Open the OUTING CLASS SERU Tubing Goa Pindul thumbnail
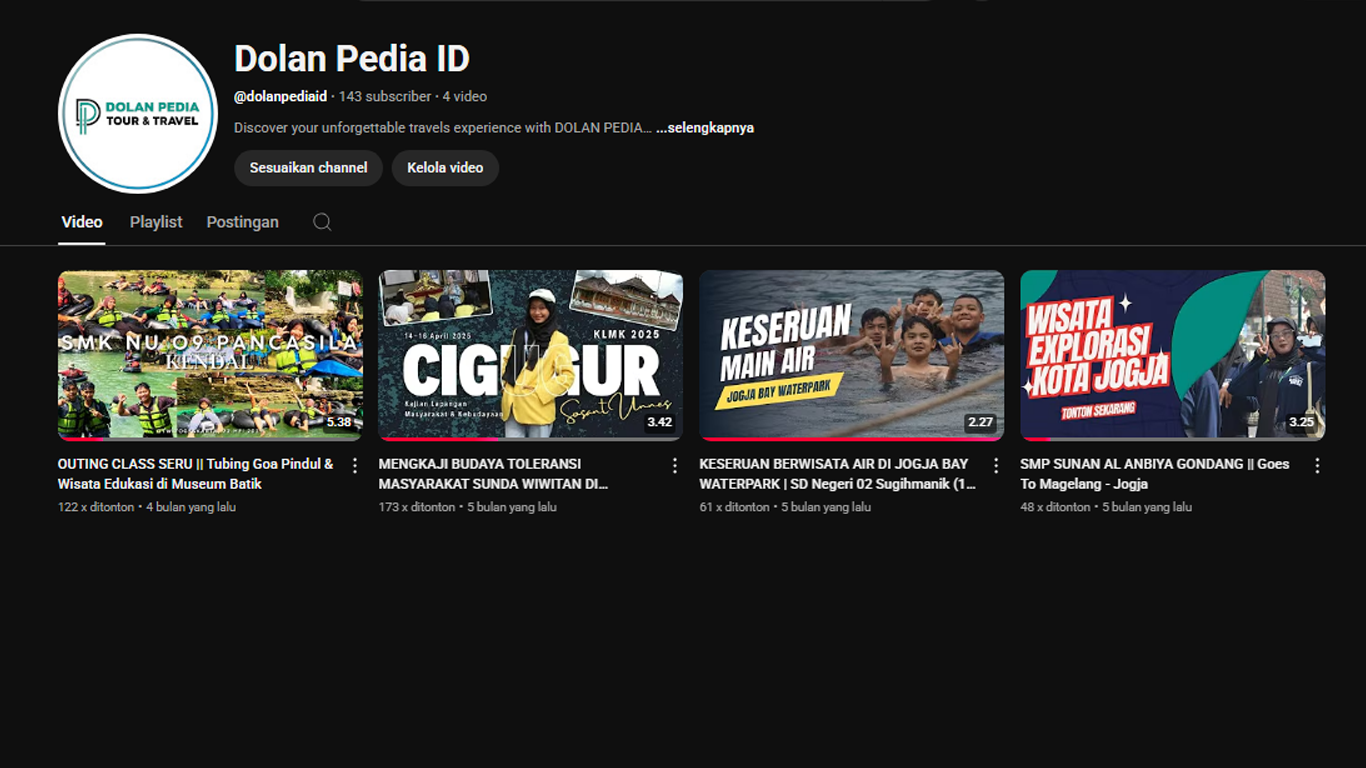 tap(209, 354)
